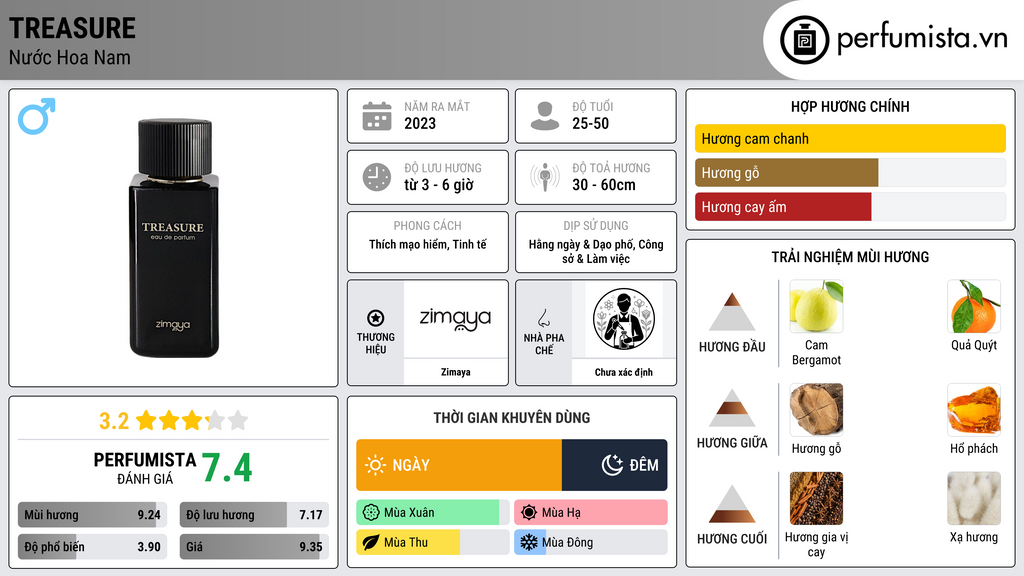Click the Hương giữa pyramid icon
The height and width of the screenshot is (576, 1024).
(732, 408)
